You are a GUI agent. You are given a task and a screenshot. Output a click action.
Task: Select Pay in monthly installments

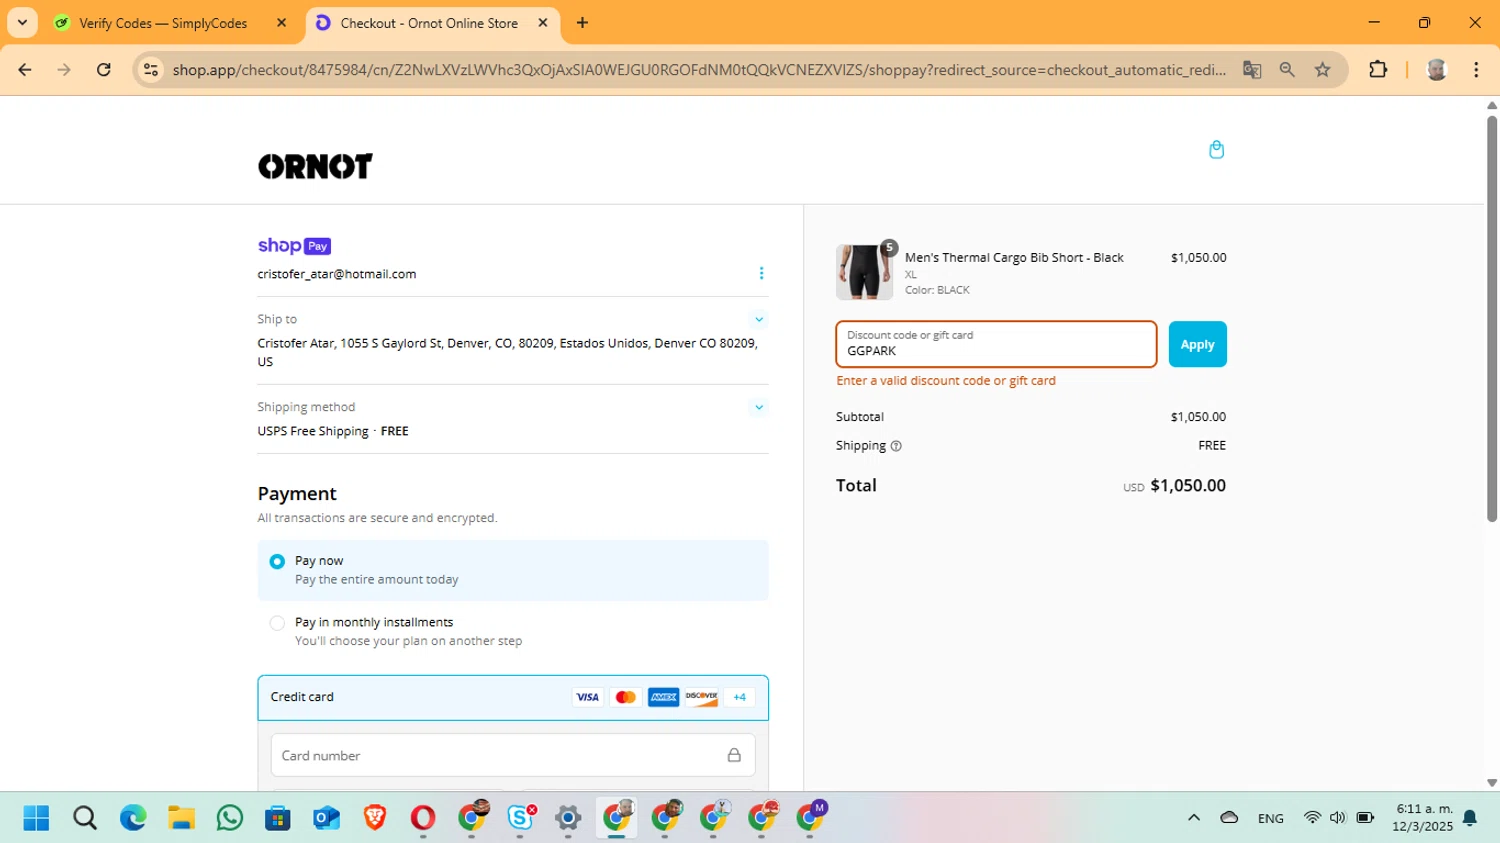[277, 623]
